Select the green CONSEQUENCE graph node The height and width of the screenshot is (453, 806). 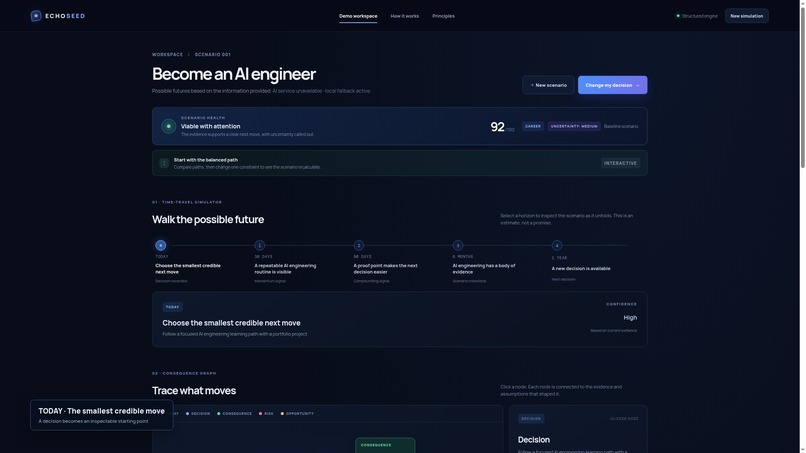[385, 445]
